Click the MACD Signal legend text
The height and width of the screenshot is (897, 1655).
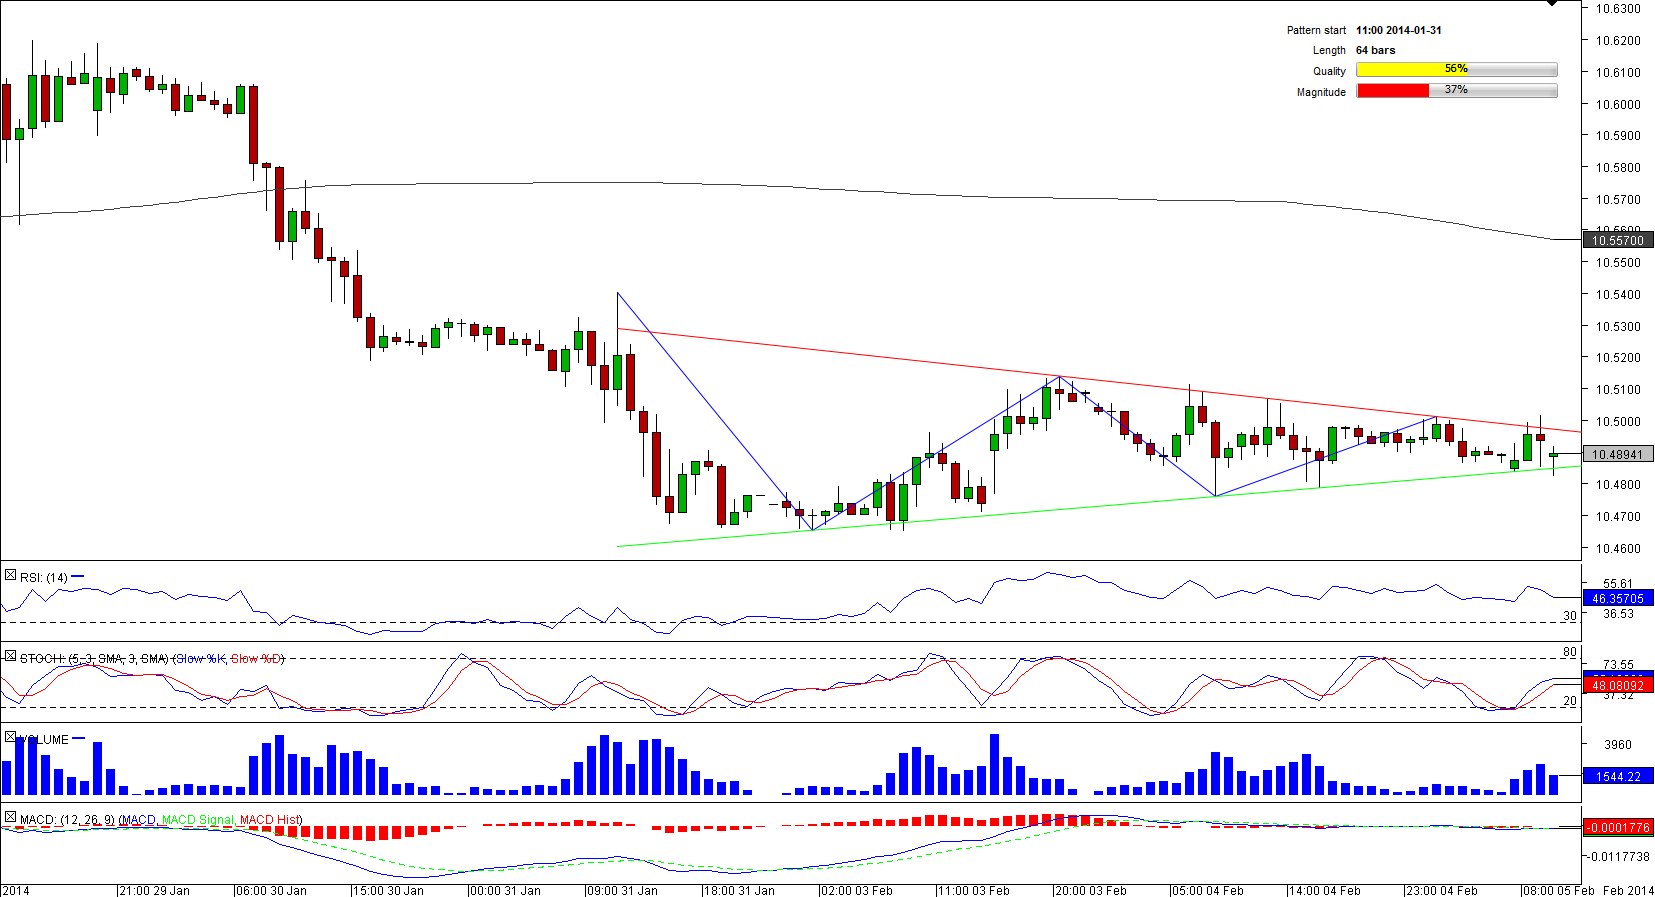(x=198, y=820)
